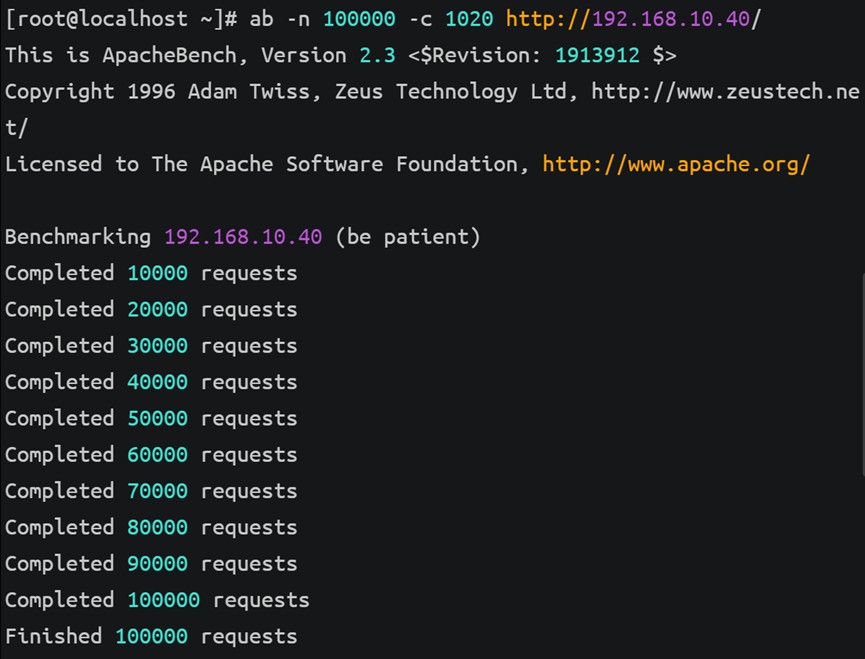Viewport: 865px width, 659px height.
Task: Click the [root@localhost ~]# prompt
Action: tap(121, 19)
